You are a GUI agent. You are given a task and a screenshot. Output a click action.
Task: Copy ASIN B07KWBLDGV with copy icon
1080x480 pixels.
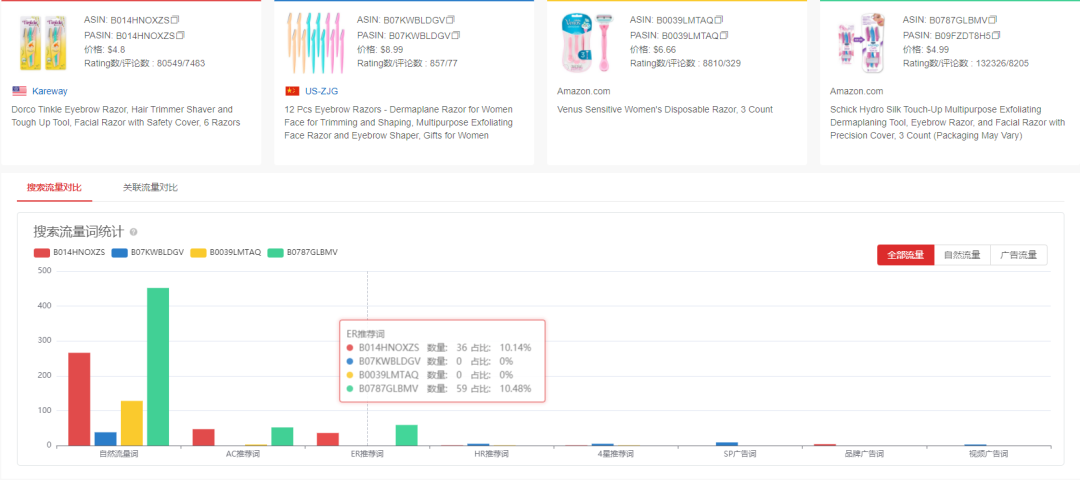click(x=450, y=20)
